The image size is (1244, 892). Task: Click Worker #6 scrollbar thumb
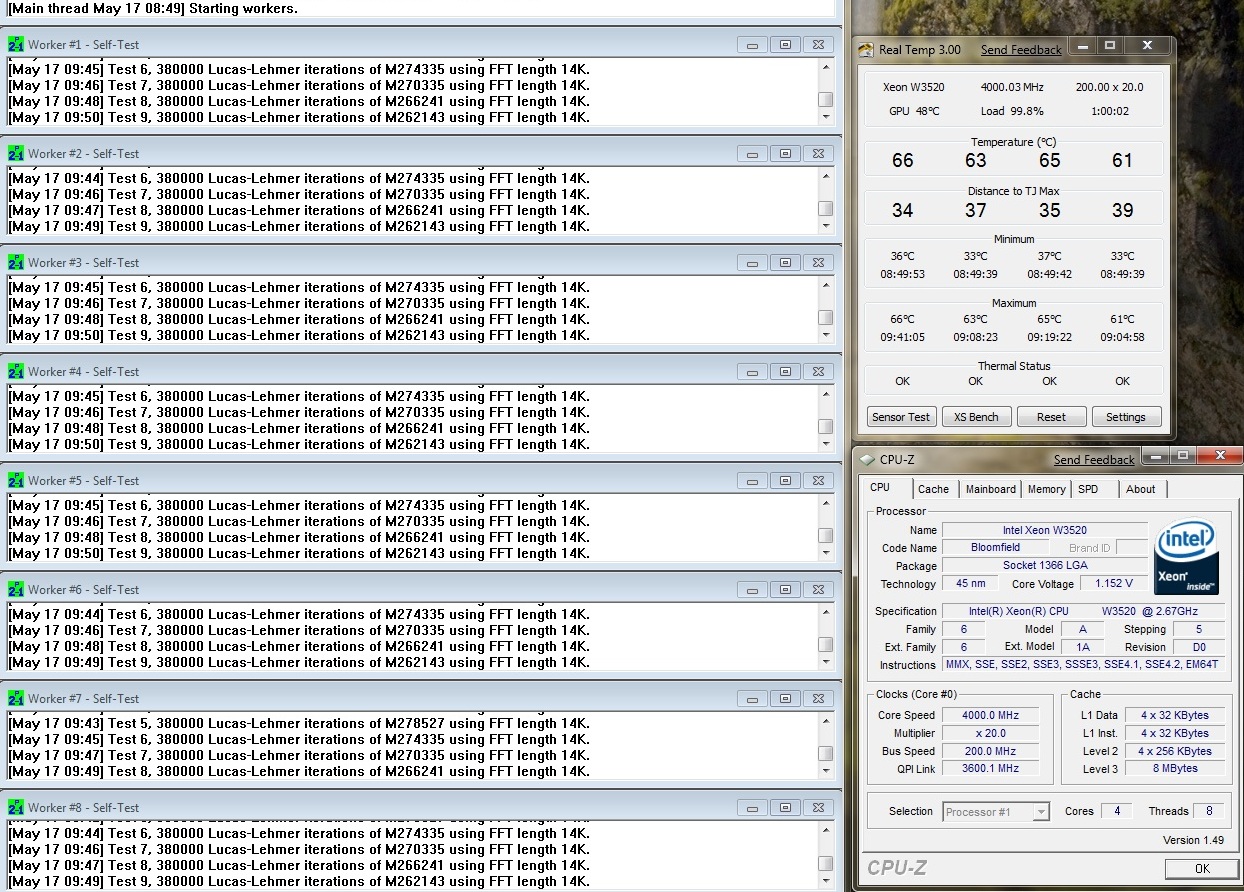coord(825,645)
